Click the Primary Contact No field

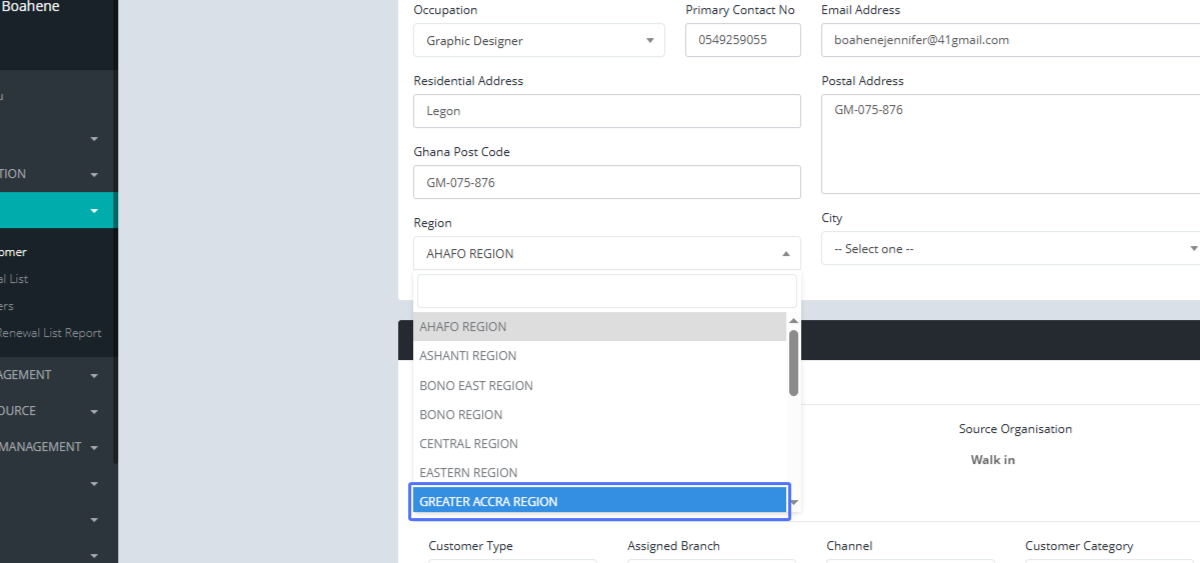[x=742, y=41]
